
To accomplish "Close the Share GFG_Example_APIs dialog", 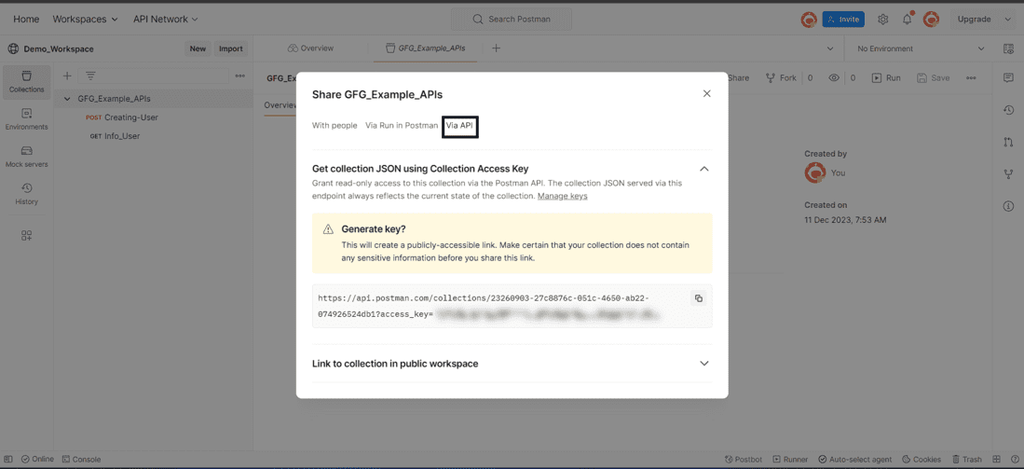I will (707, 93).
